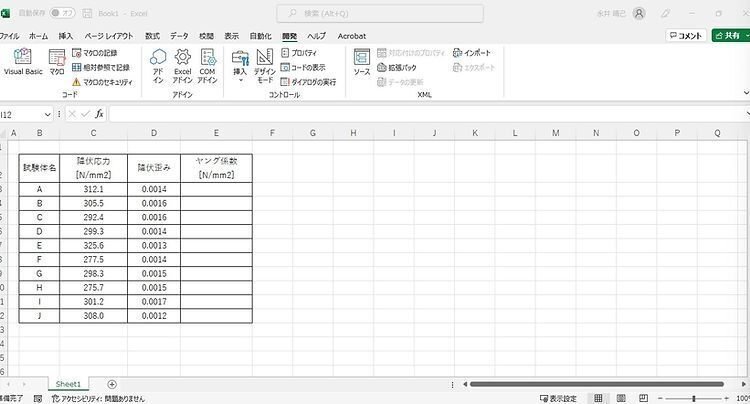
Task: Open control プロパティ properties
Action: click(x=299, y=53)
